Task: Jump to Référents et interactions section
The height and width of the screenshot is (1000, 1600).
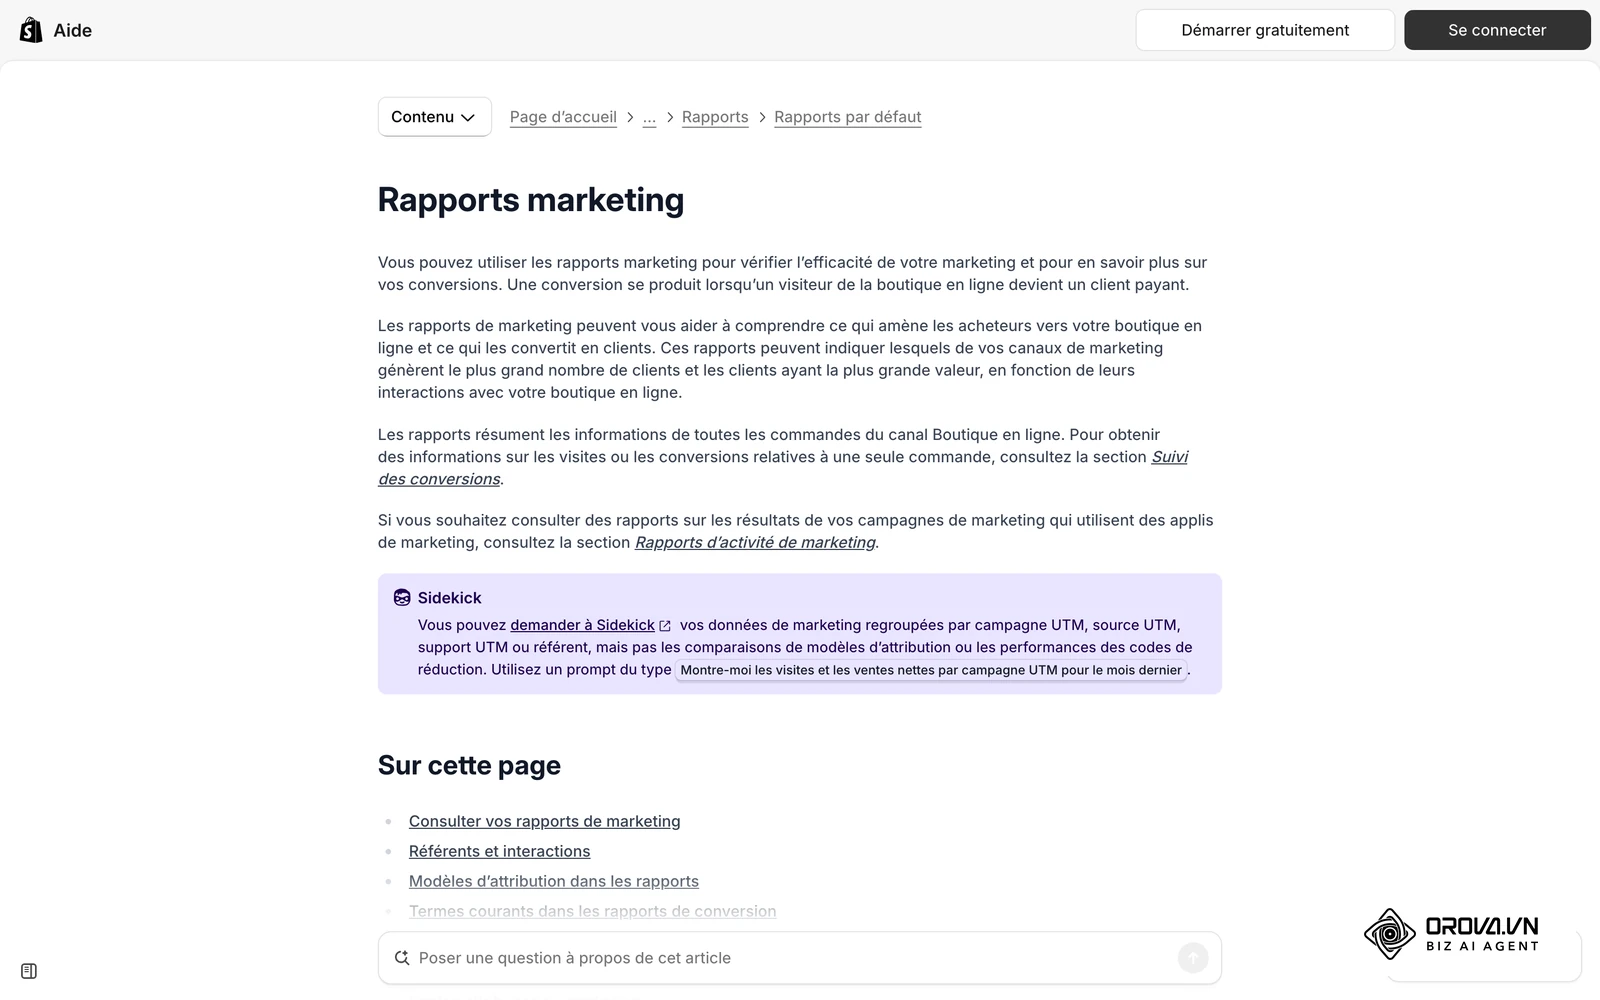Action: pos(499,851)
